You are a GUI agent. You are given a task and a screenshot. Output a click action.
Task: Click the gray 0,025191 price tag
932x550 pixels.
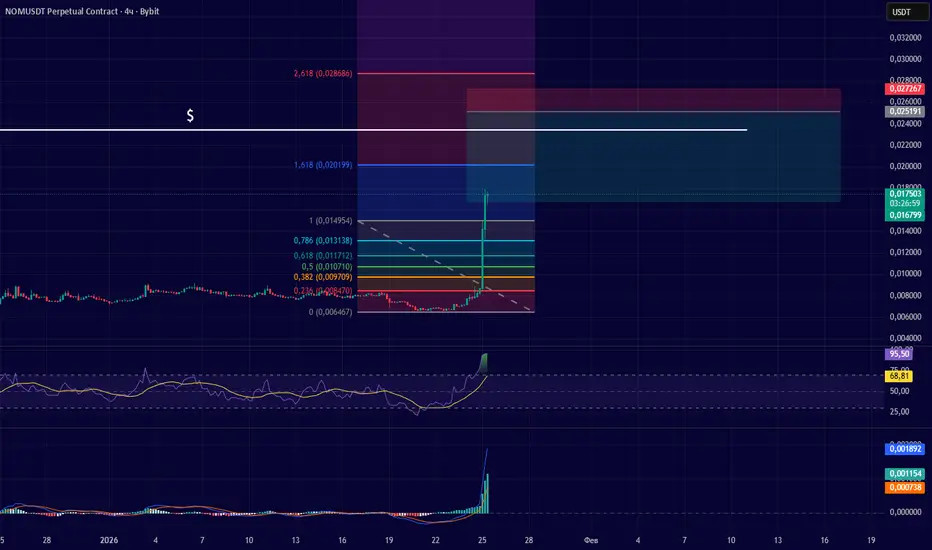[905, 111]
